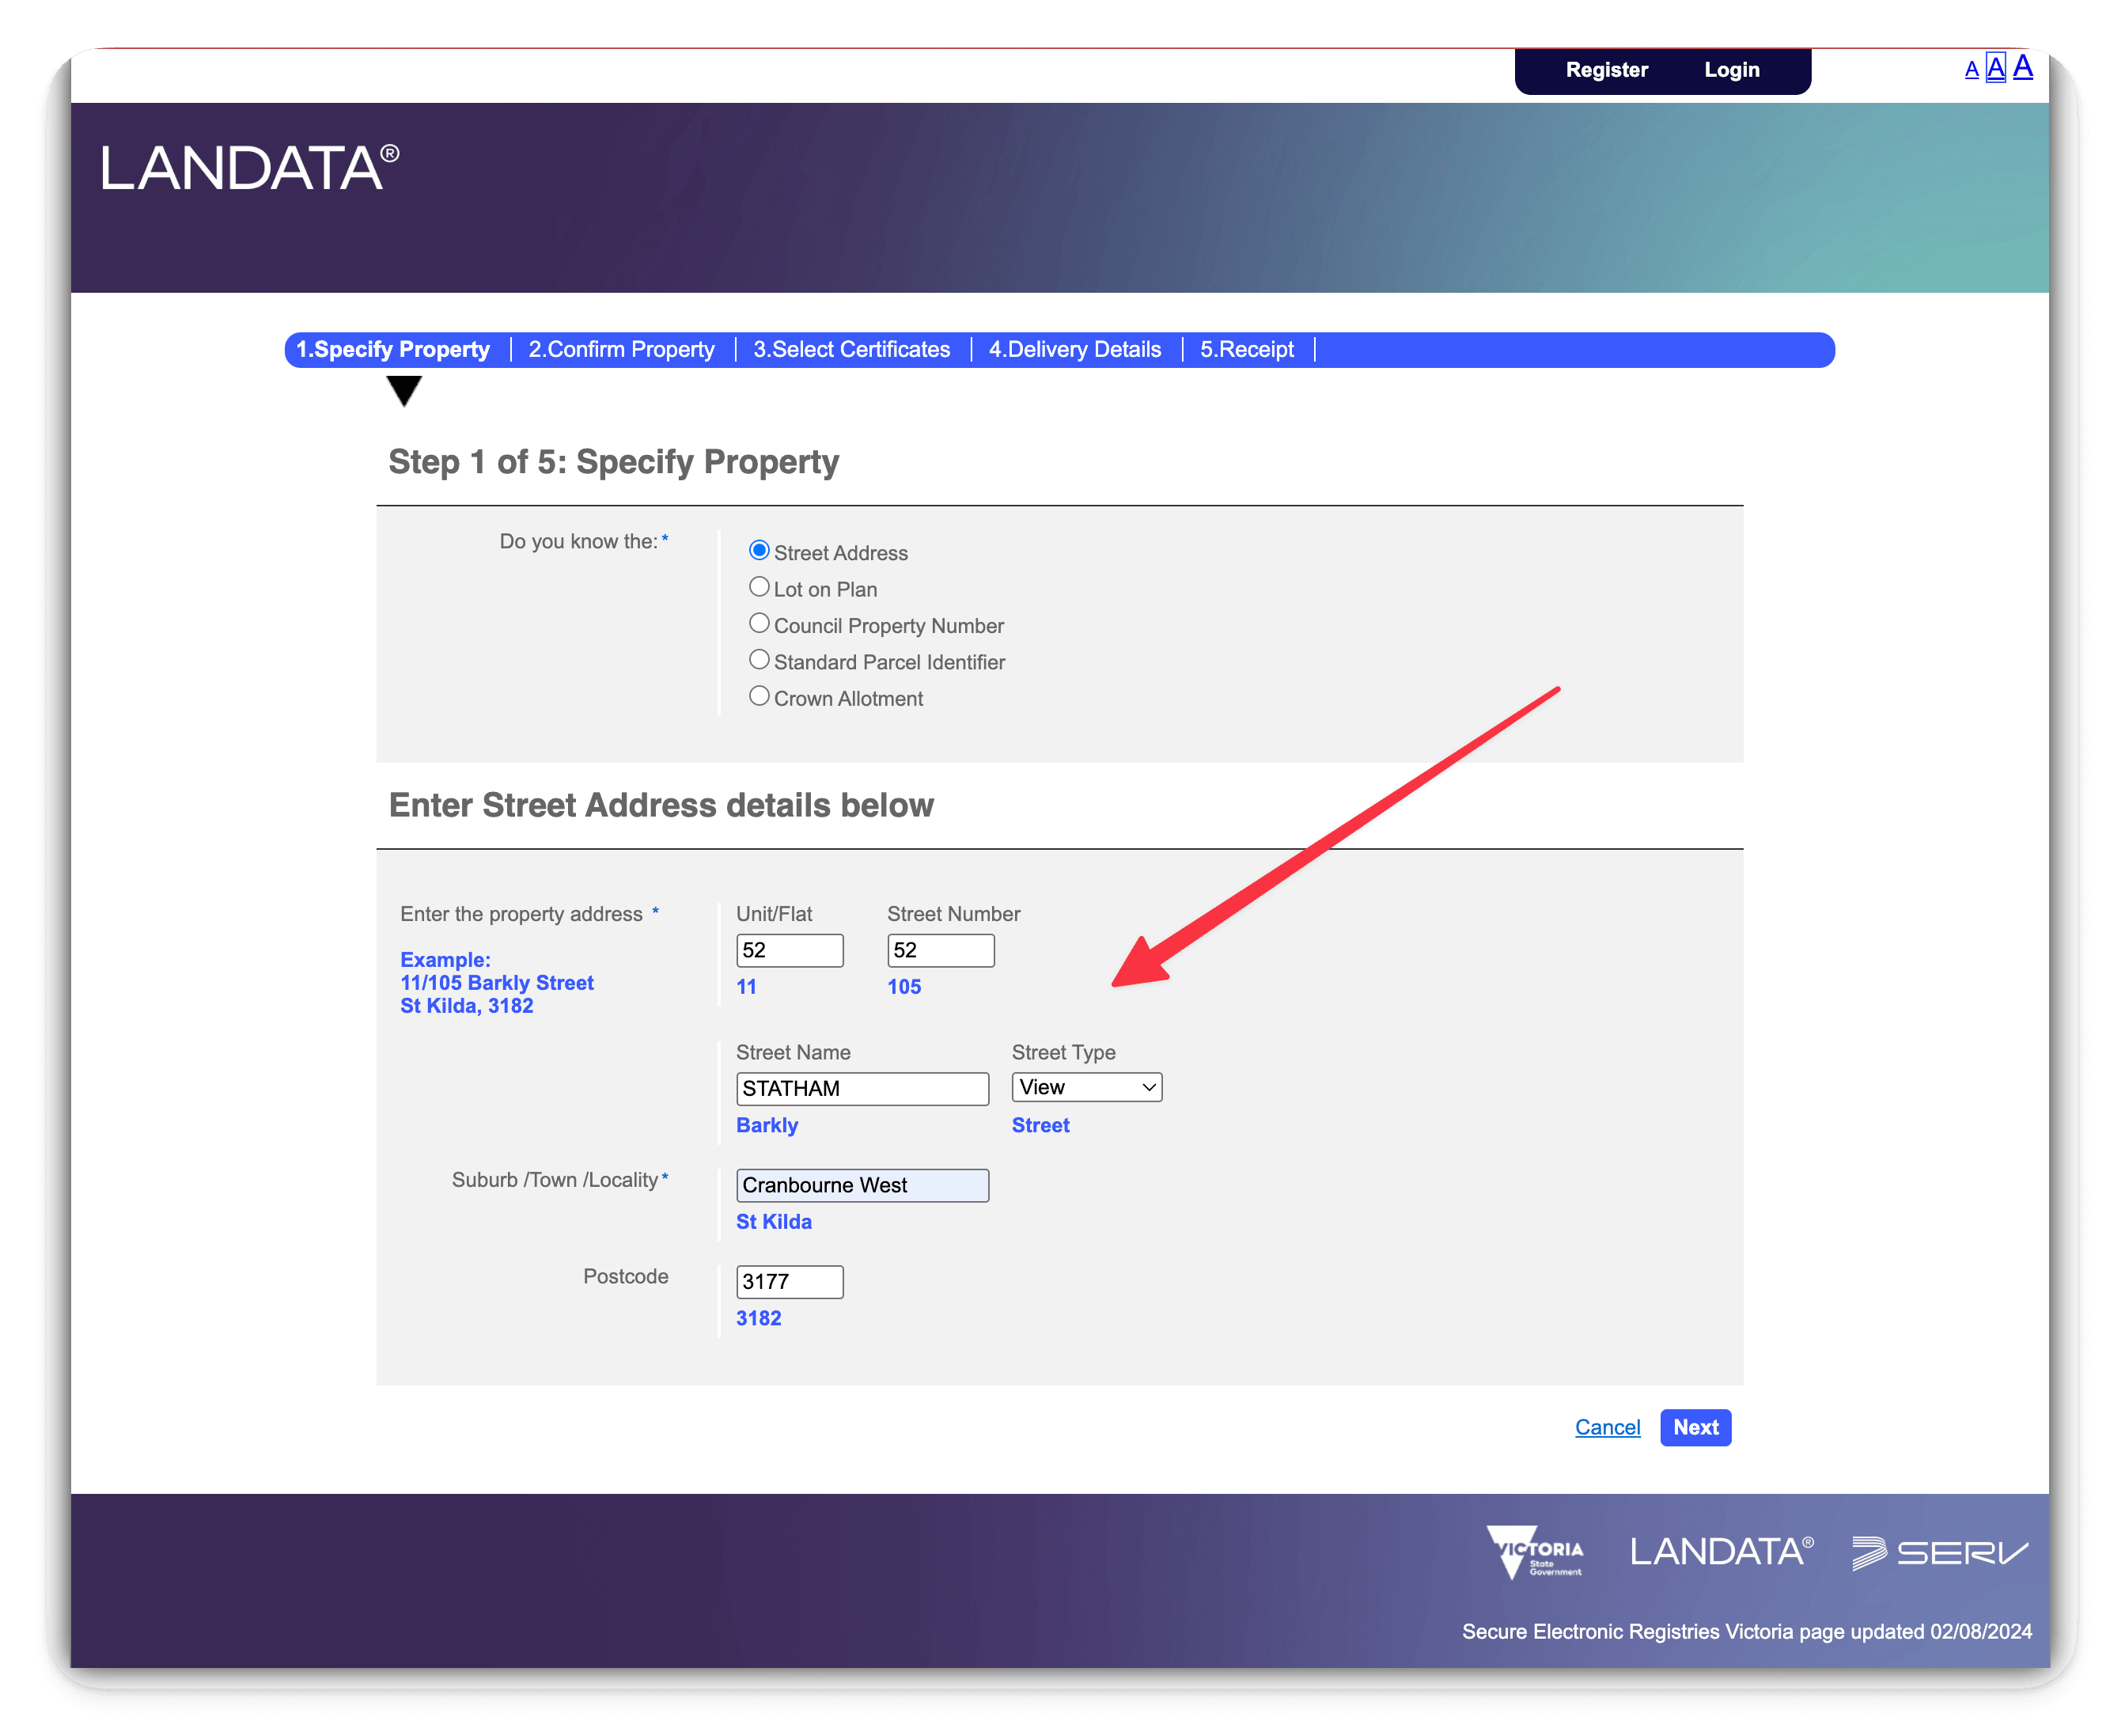This screenshot has width=2125, height=1736.
Task: Select the medium font size A
Action: [x=1995, y=68]
